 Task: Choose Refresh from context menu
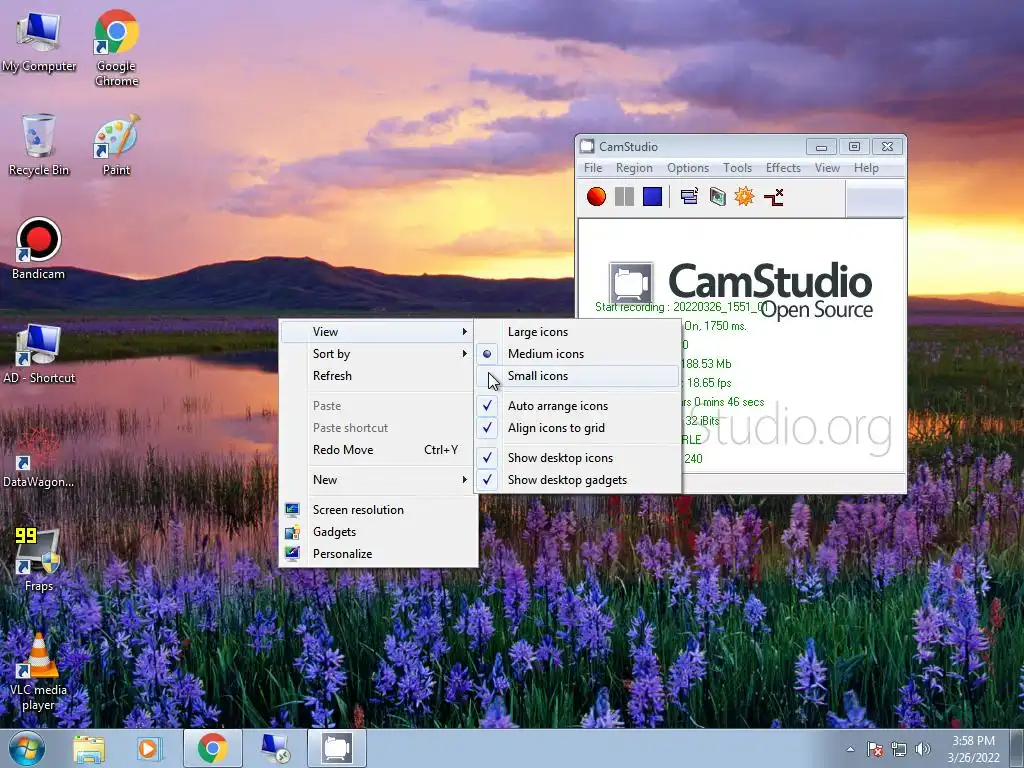point(377,376)
